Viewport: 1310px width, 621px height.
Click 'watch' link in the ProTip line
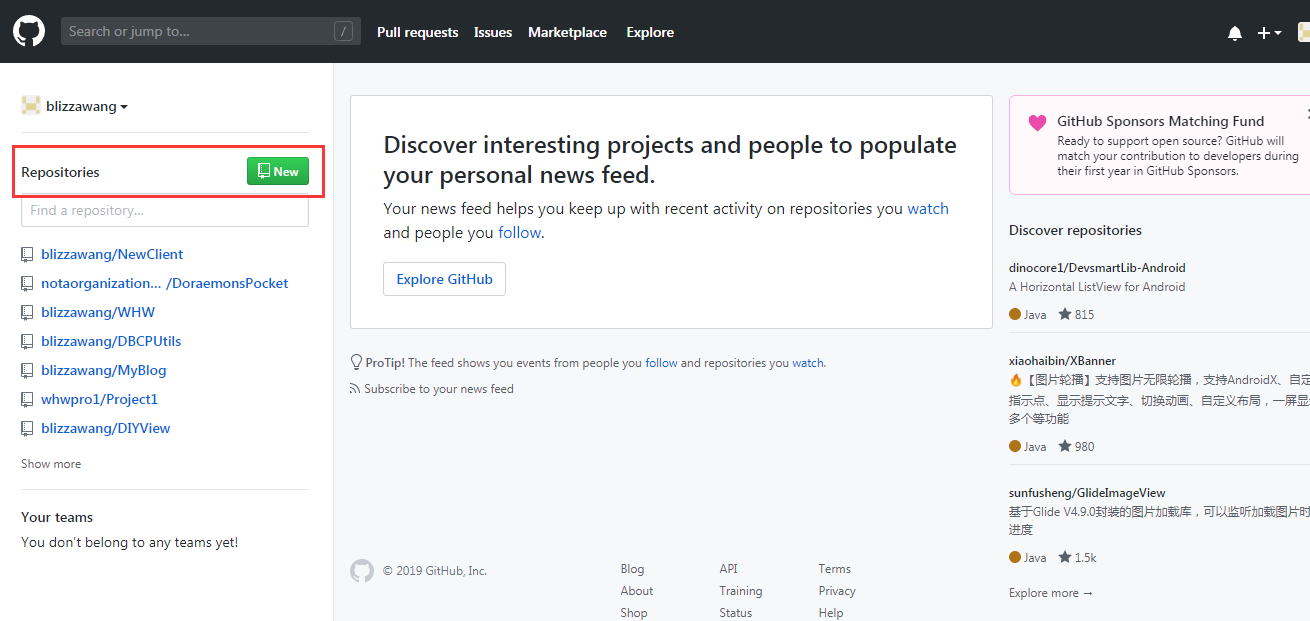click(808, 363)
